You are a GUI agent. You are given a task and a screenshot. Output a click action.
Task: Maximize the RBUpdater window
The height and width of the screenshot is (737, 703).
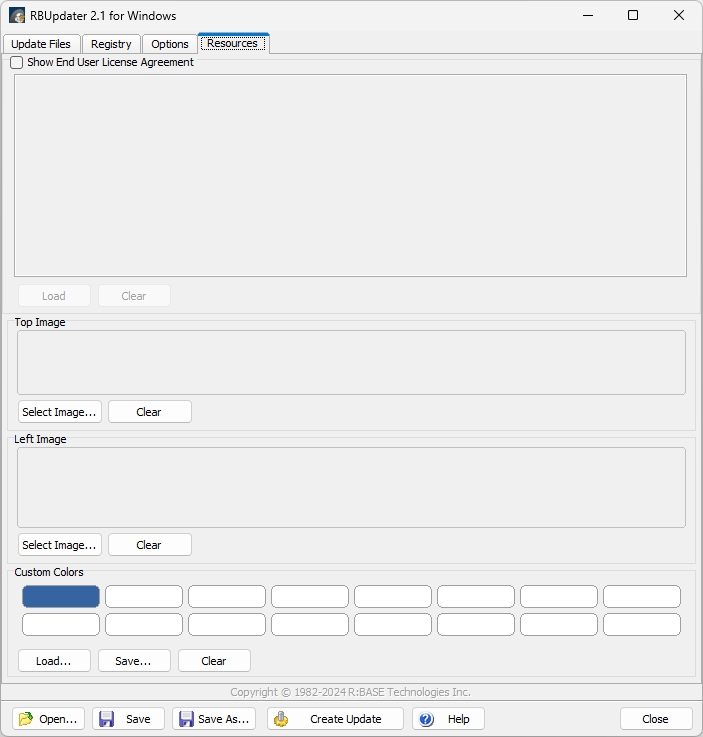tap(633, 15)
